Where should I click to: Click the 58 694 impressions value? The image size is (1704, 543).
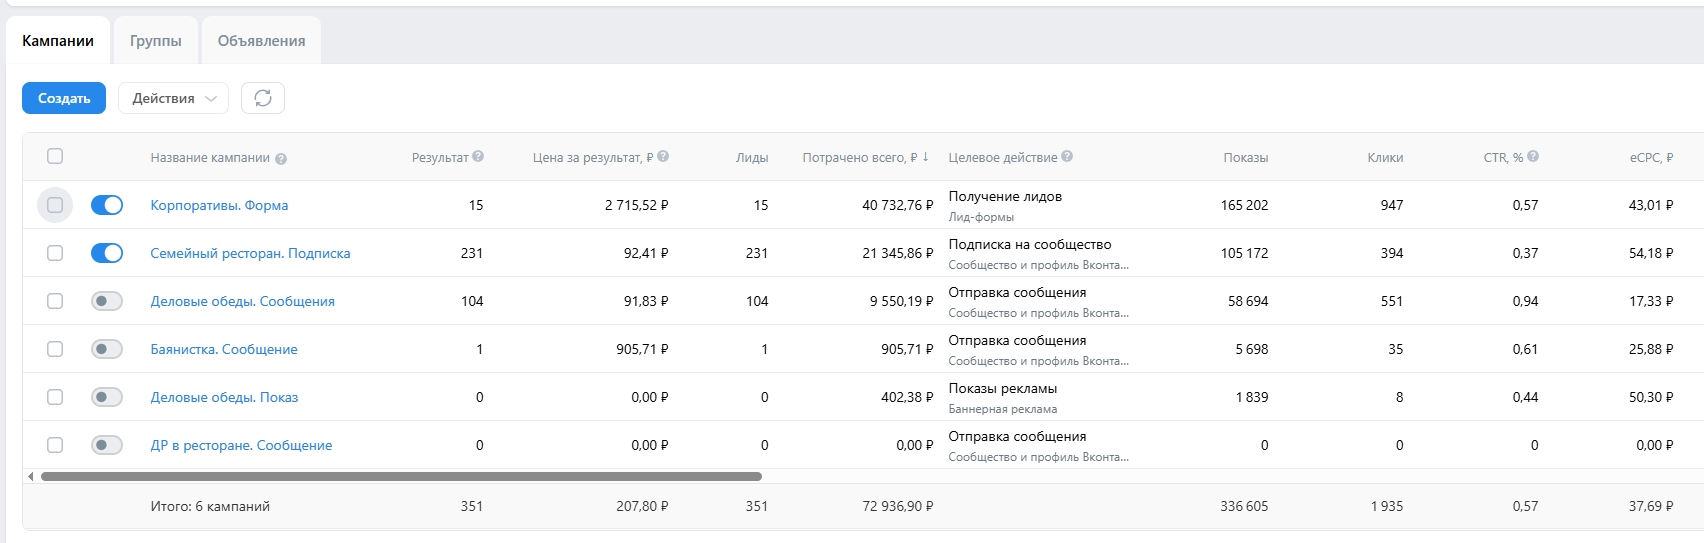[1248, 301]
